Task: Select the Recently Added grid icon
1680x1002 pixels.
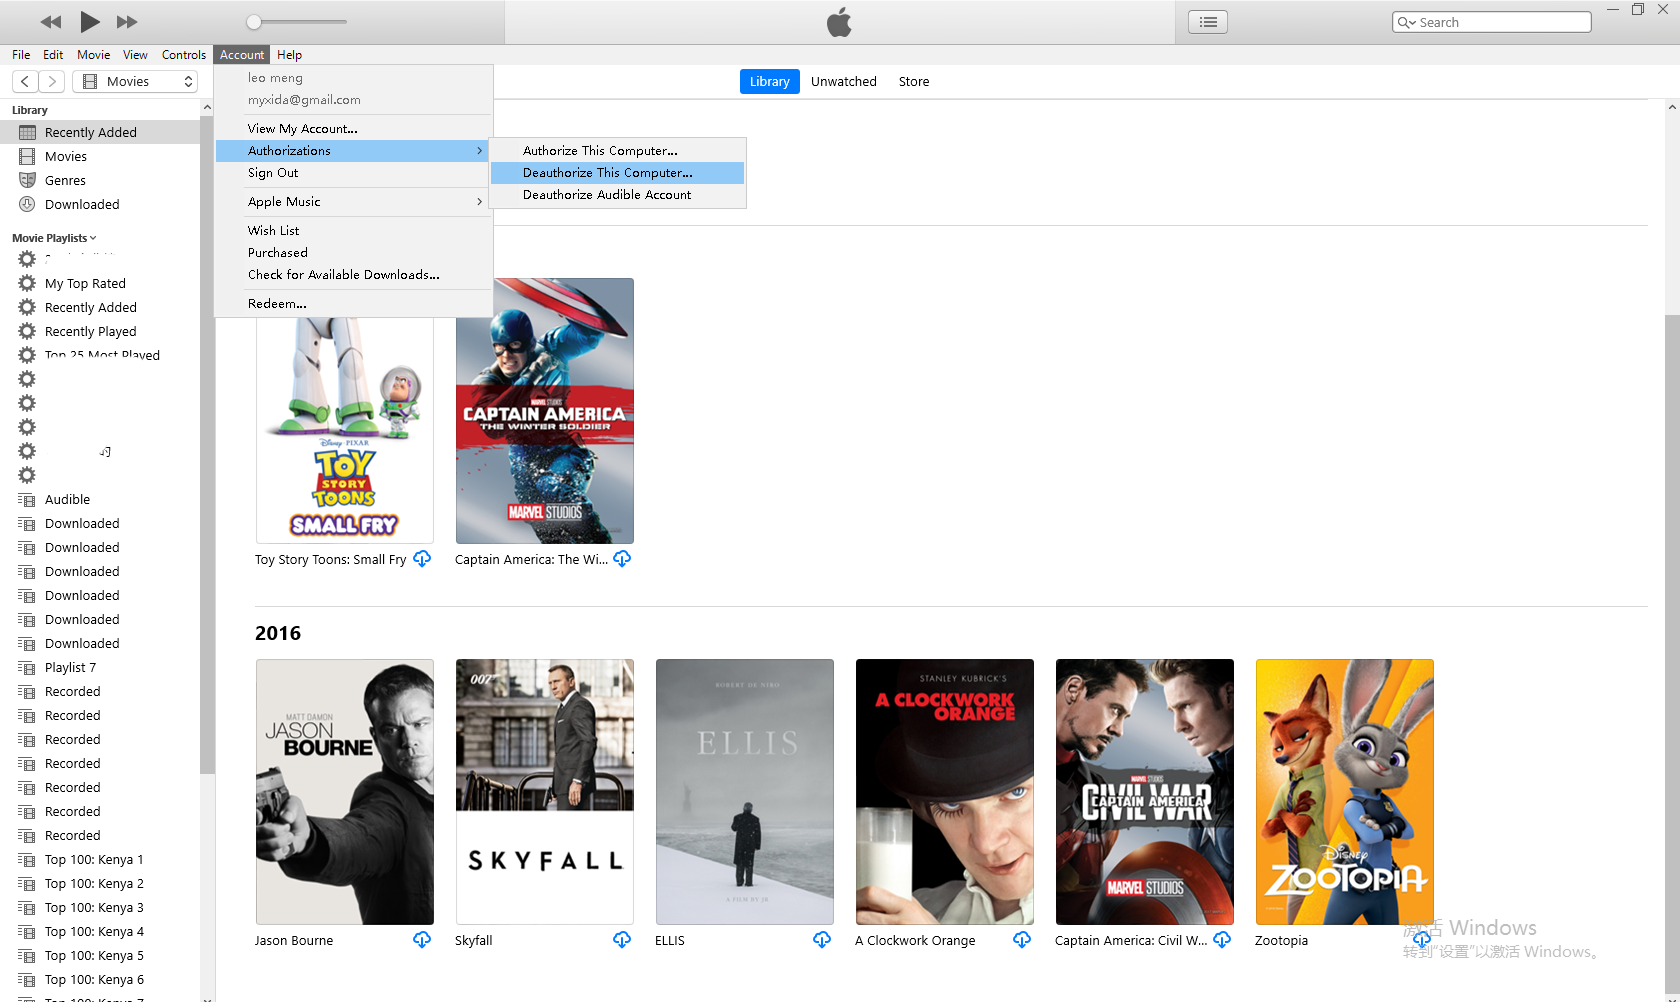Action: (x=25, y=131)
